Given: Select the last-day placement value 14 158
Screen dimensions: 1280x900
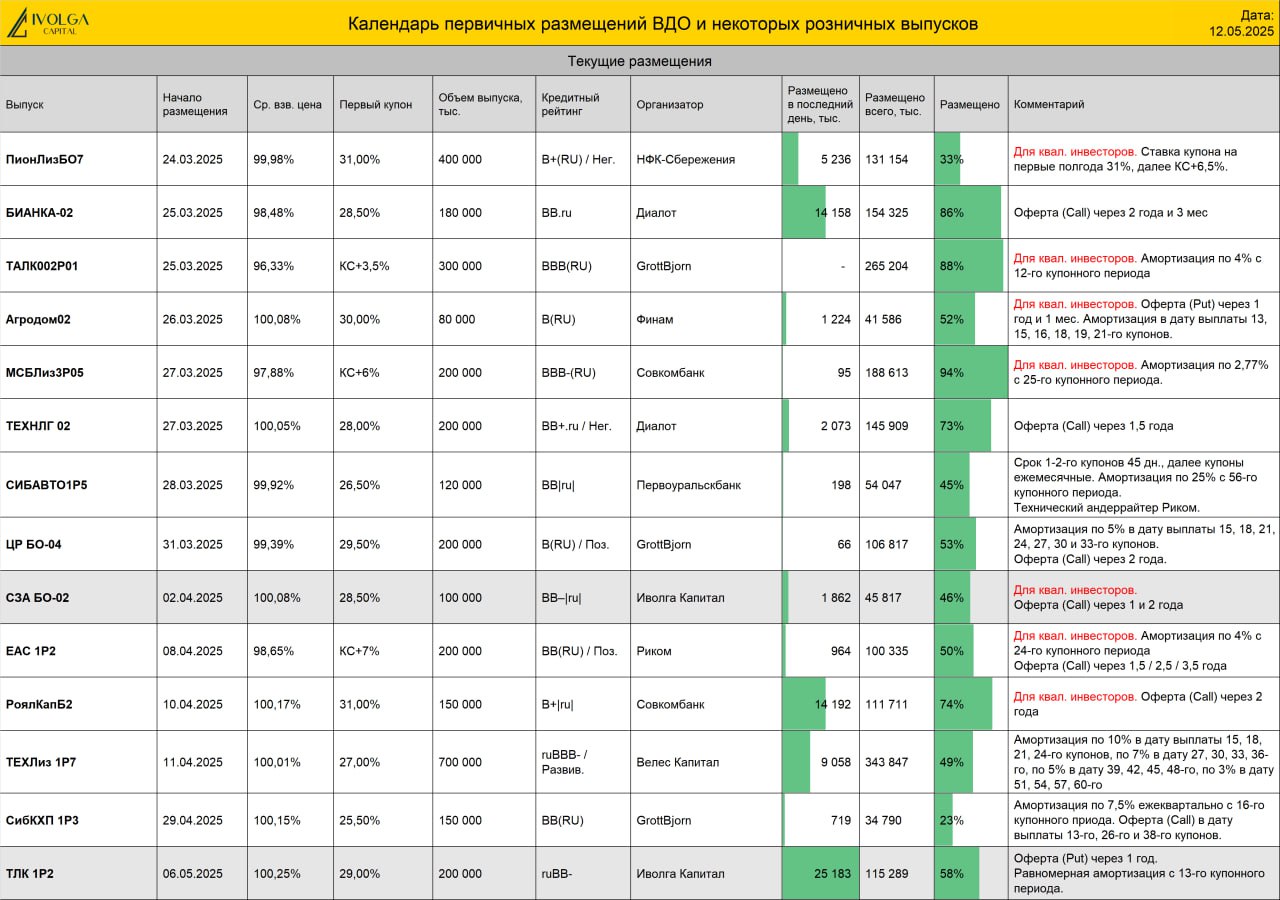Looking at the screenshot, I should click(x=833, y=212).
